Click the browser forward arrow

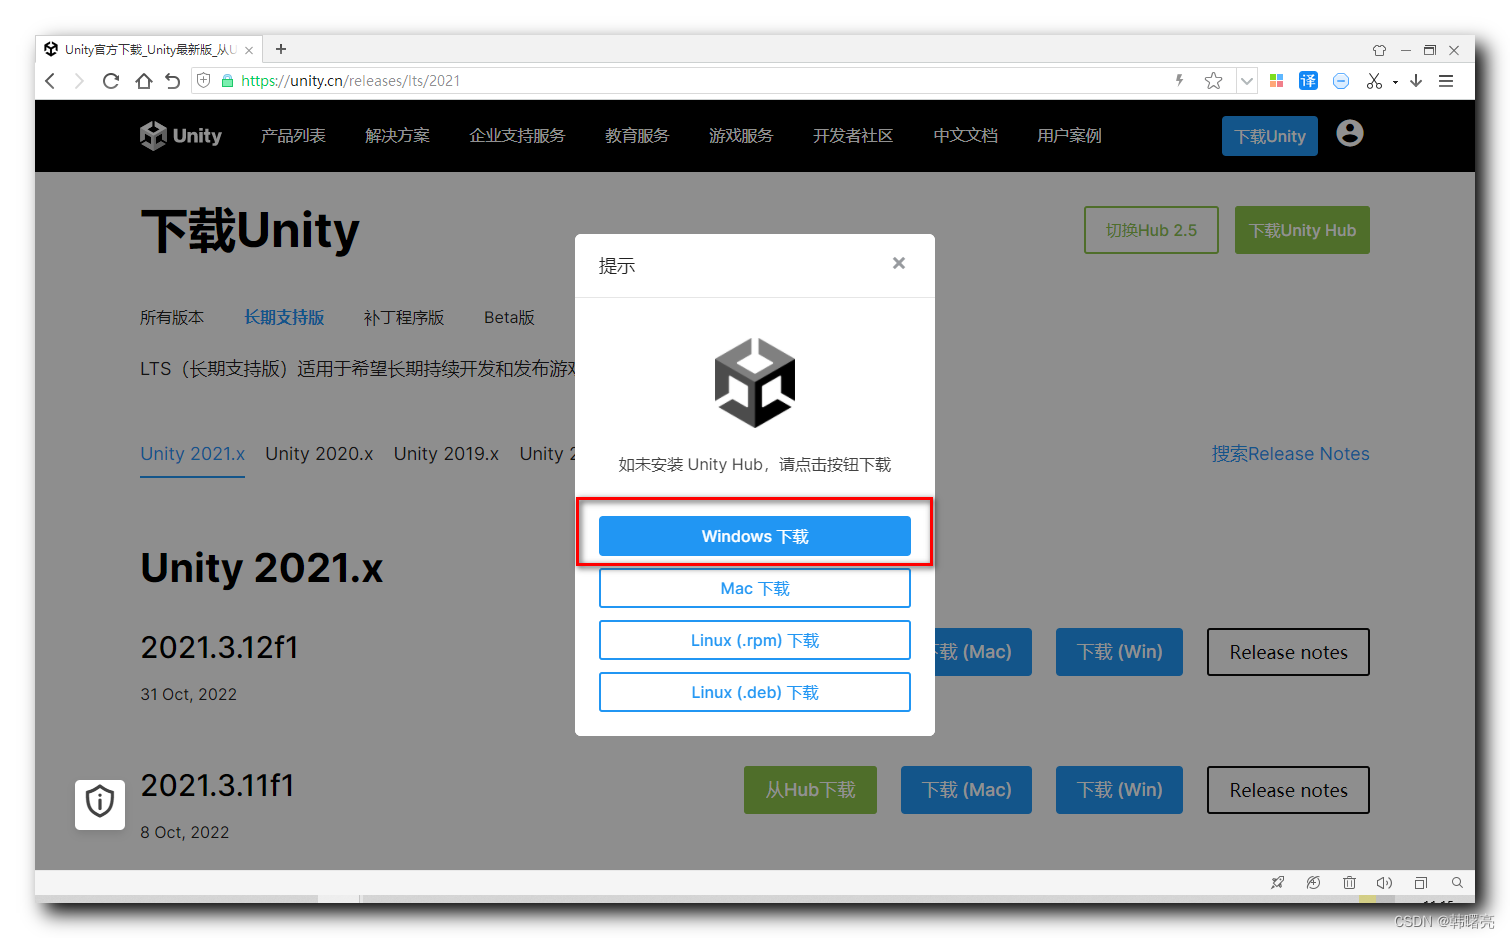pyautogui.click(x=79, y=81)
